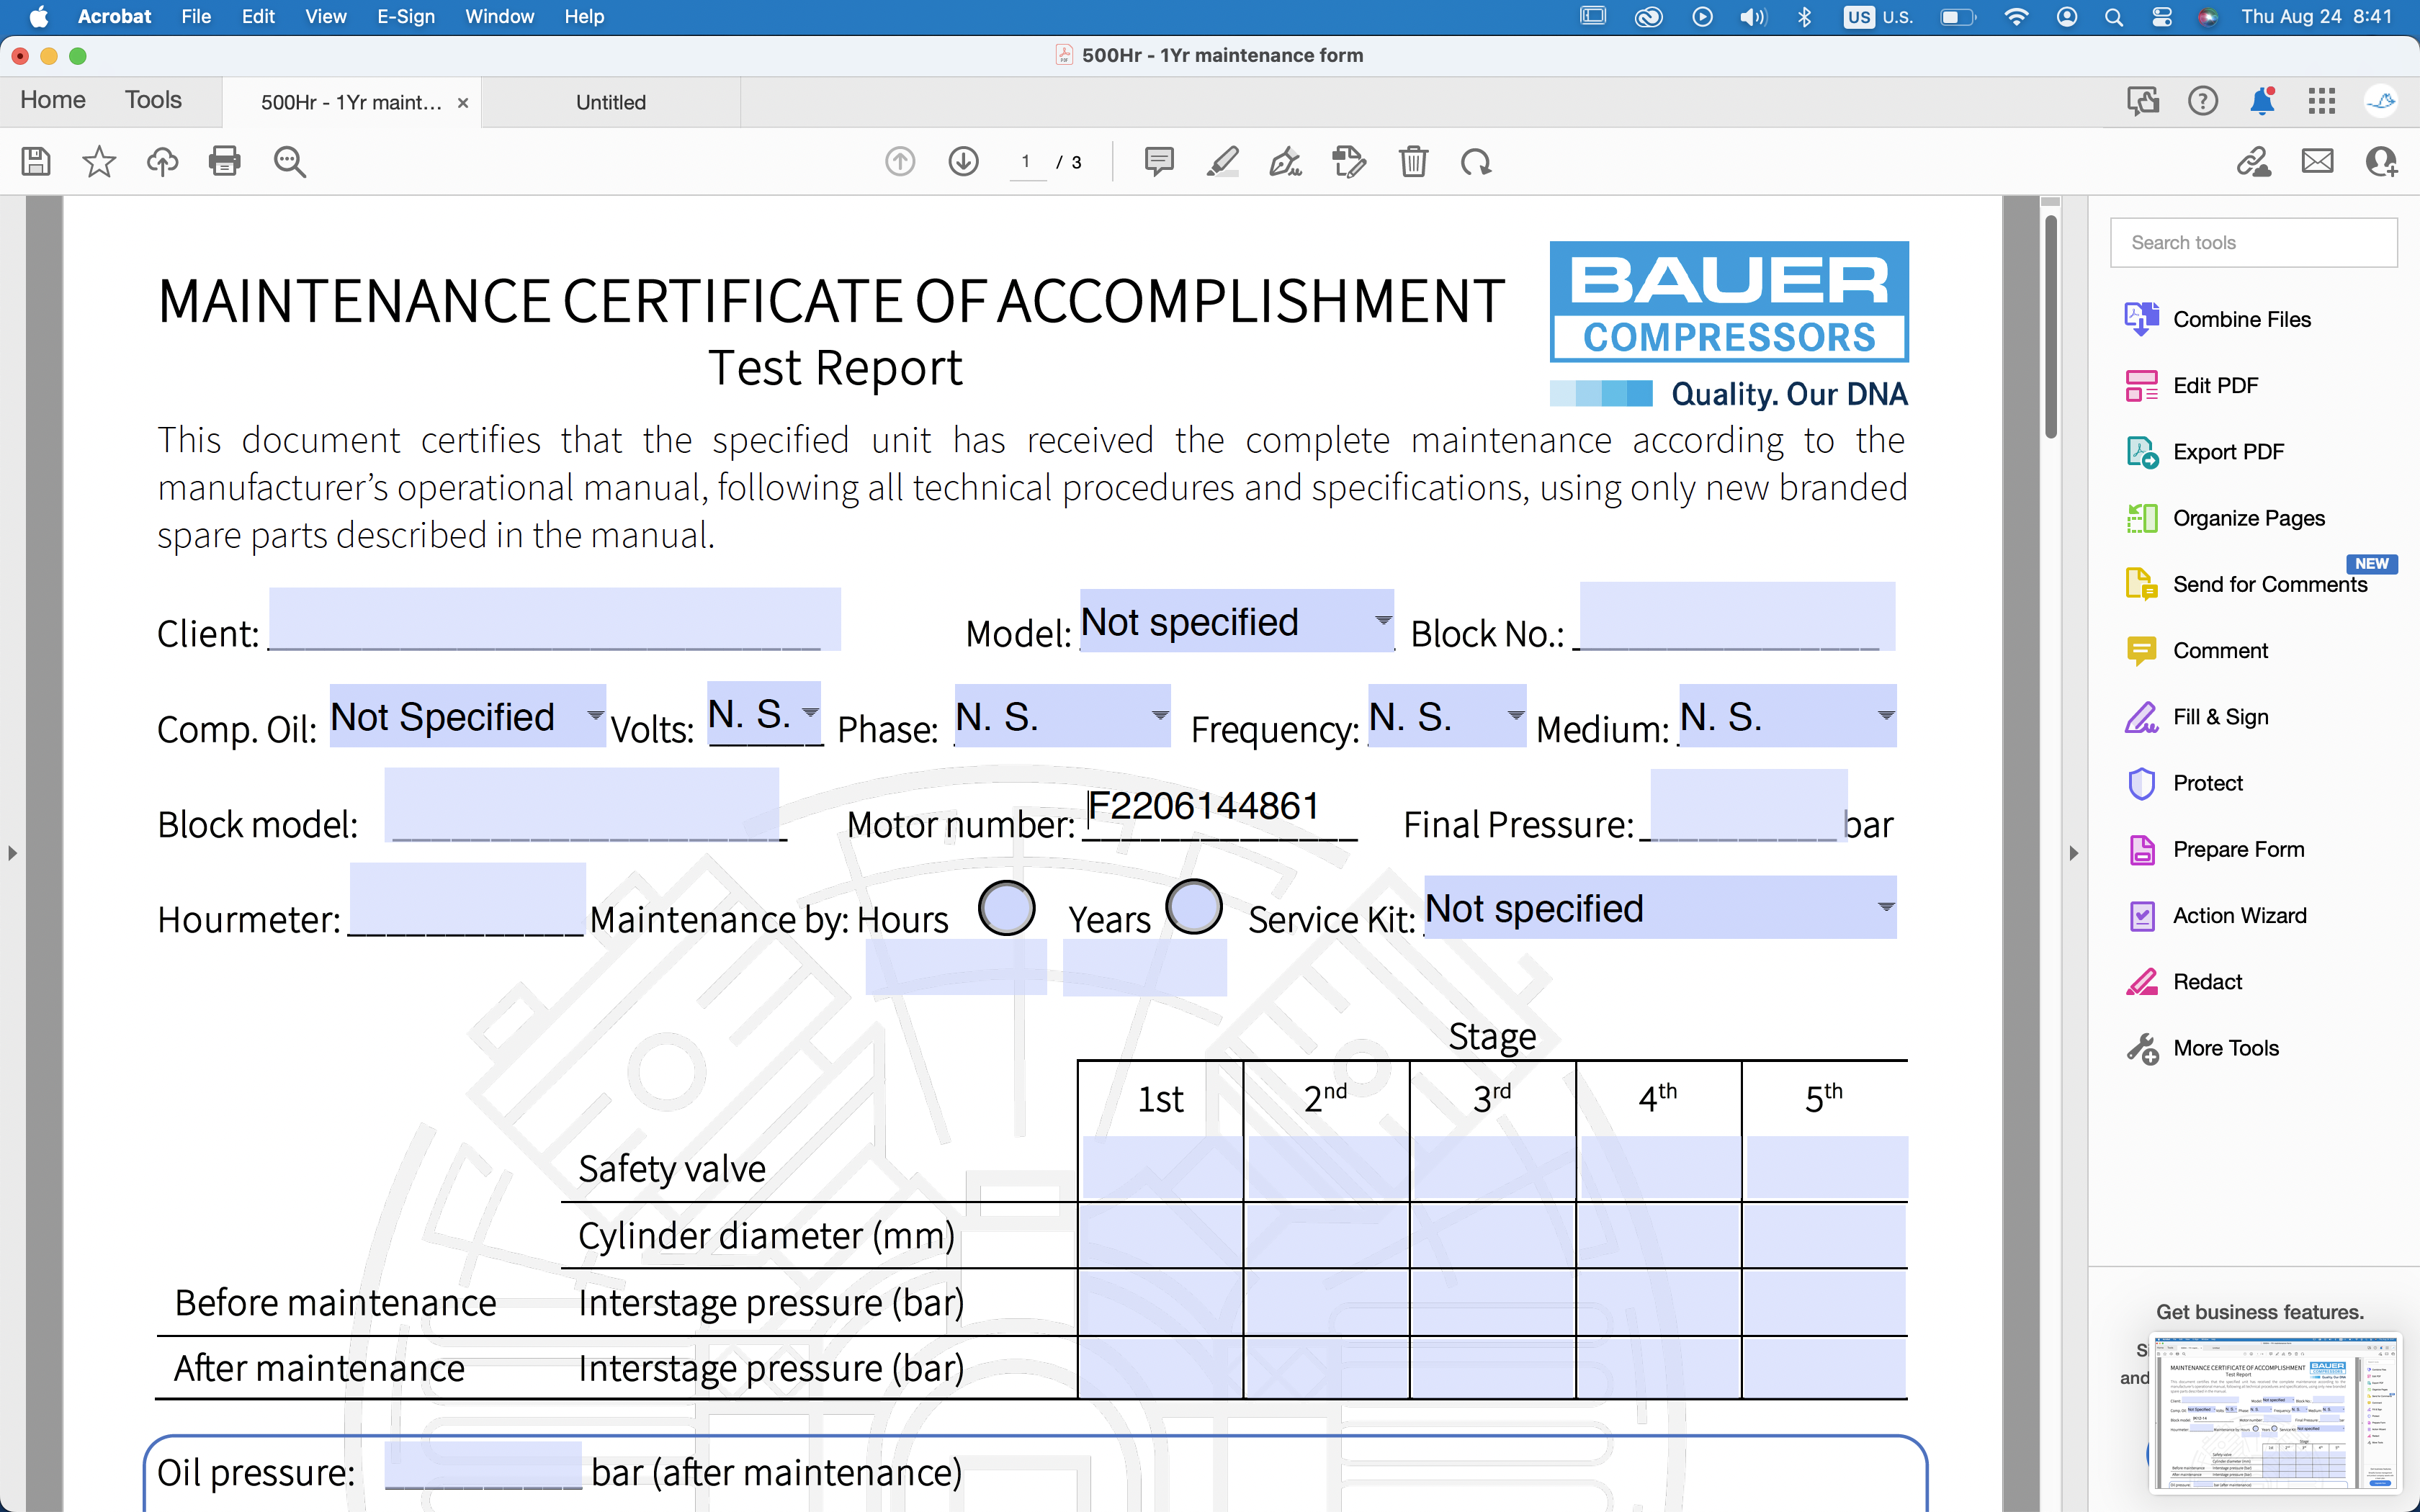Go to next page arrow
2420x1512 pixels.
(x=963, y=161)
